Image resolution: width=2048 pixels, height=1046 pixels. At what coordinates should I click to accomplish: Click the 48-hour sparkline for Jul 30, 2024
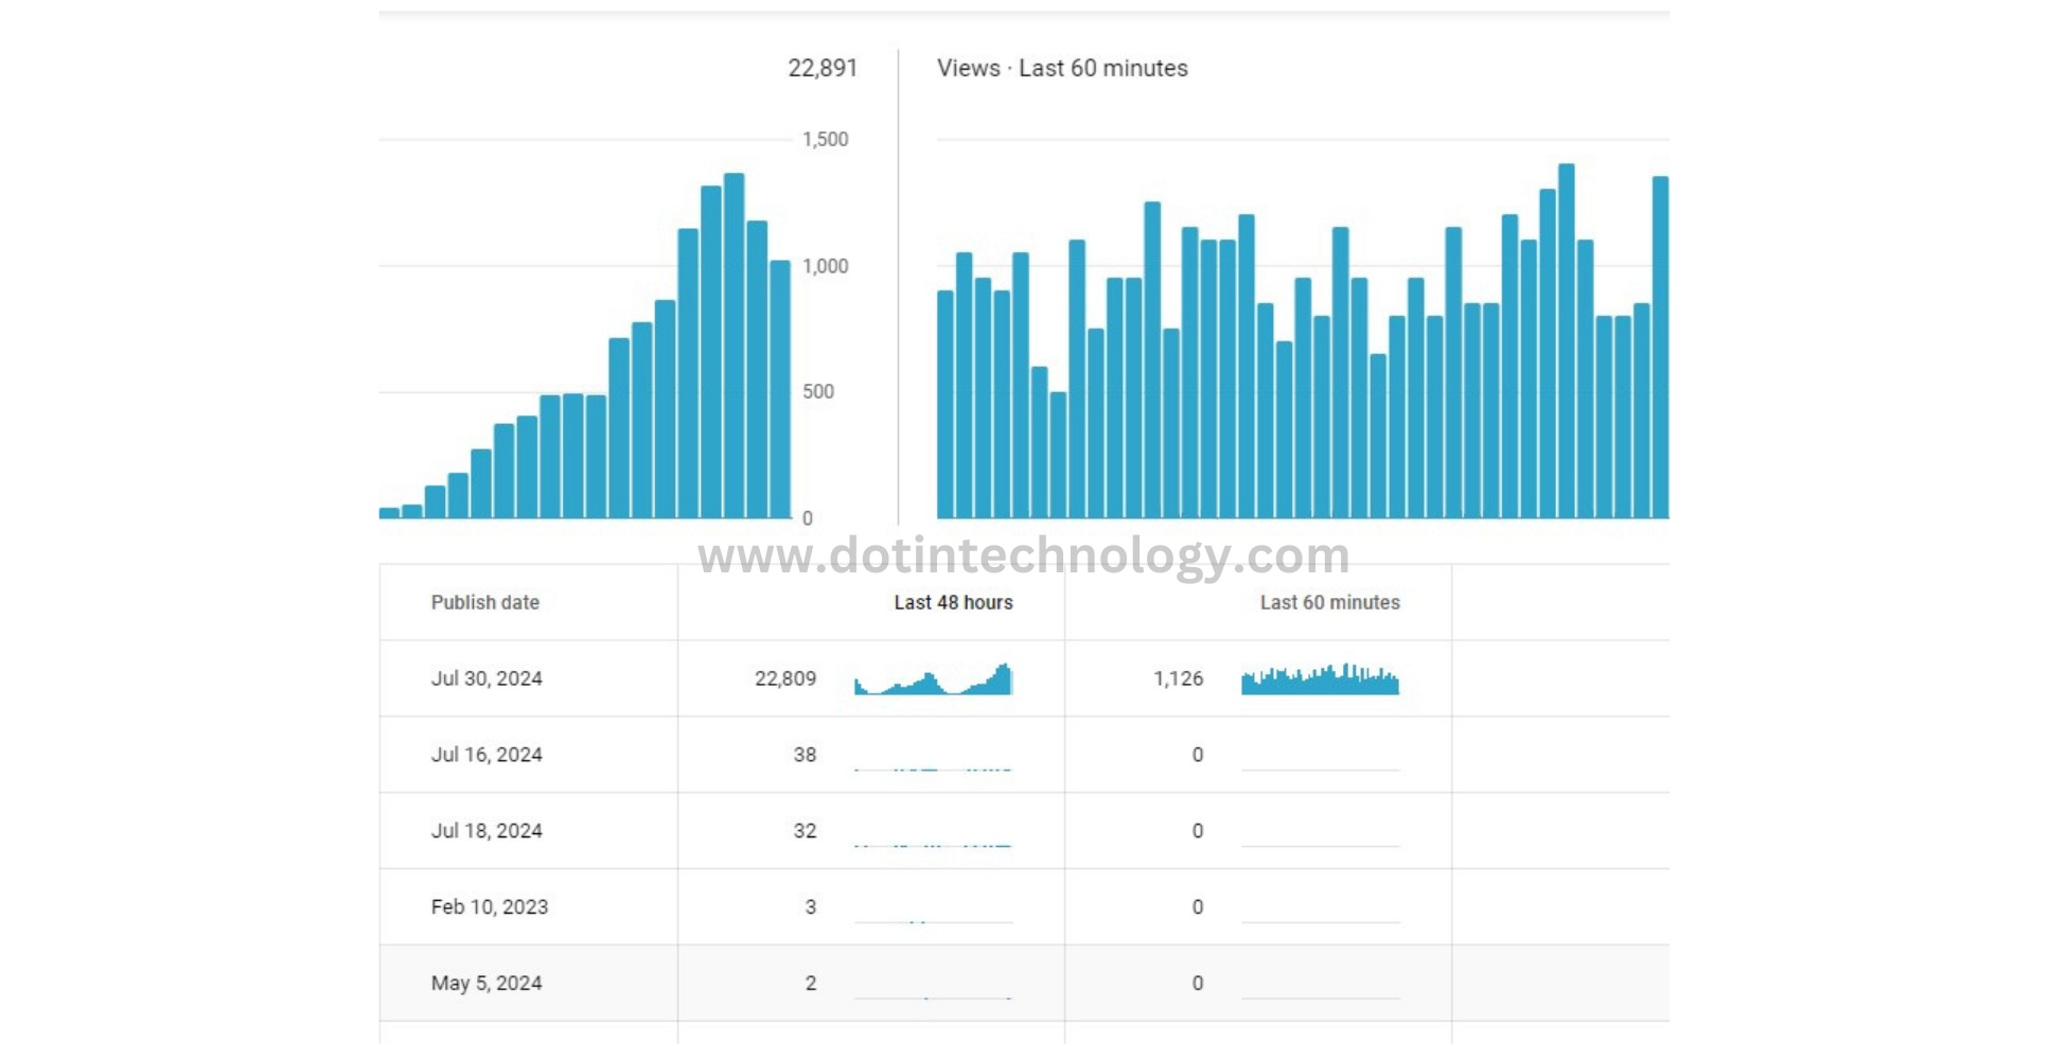pos(933,679)
